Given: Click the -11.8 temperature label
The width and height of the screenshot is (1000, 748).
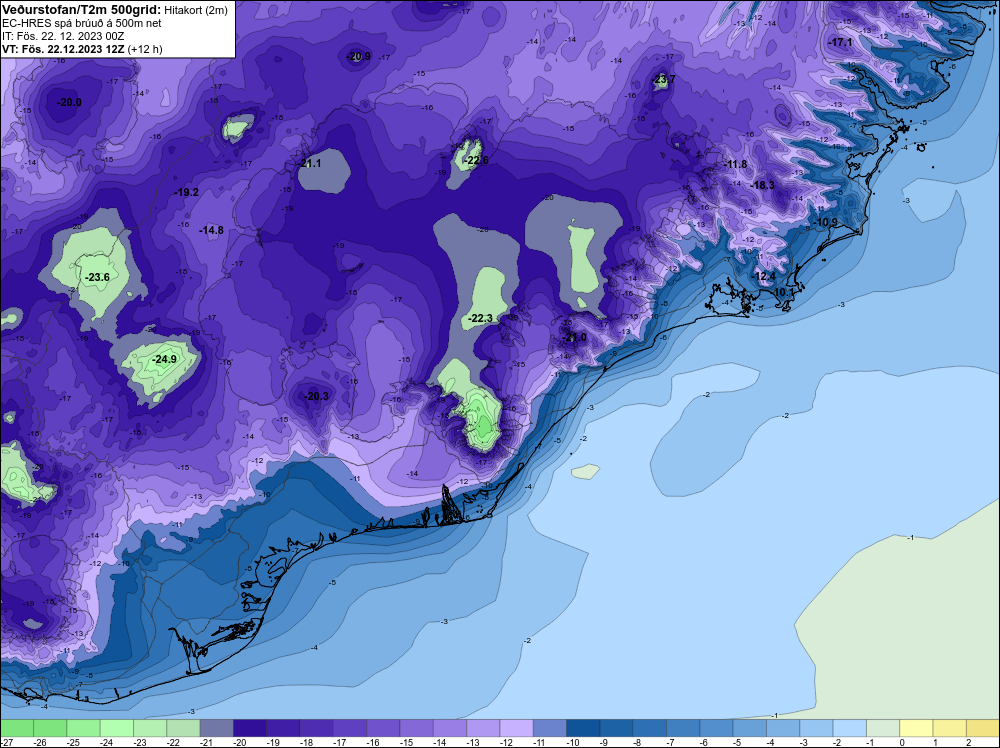Looking at the screenshot, I should pos(735,164).
